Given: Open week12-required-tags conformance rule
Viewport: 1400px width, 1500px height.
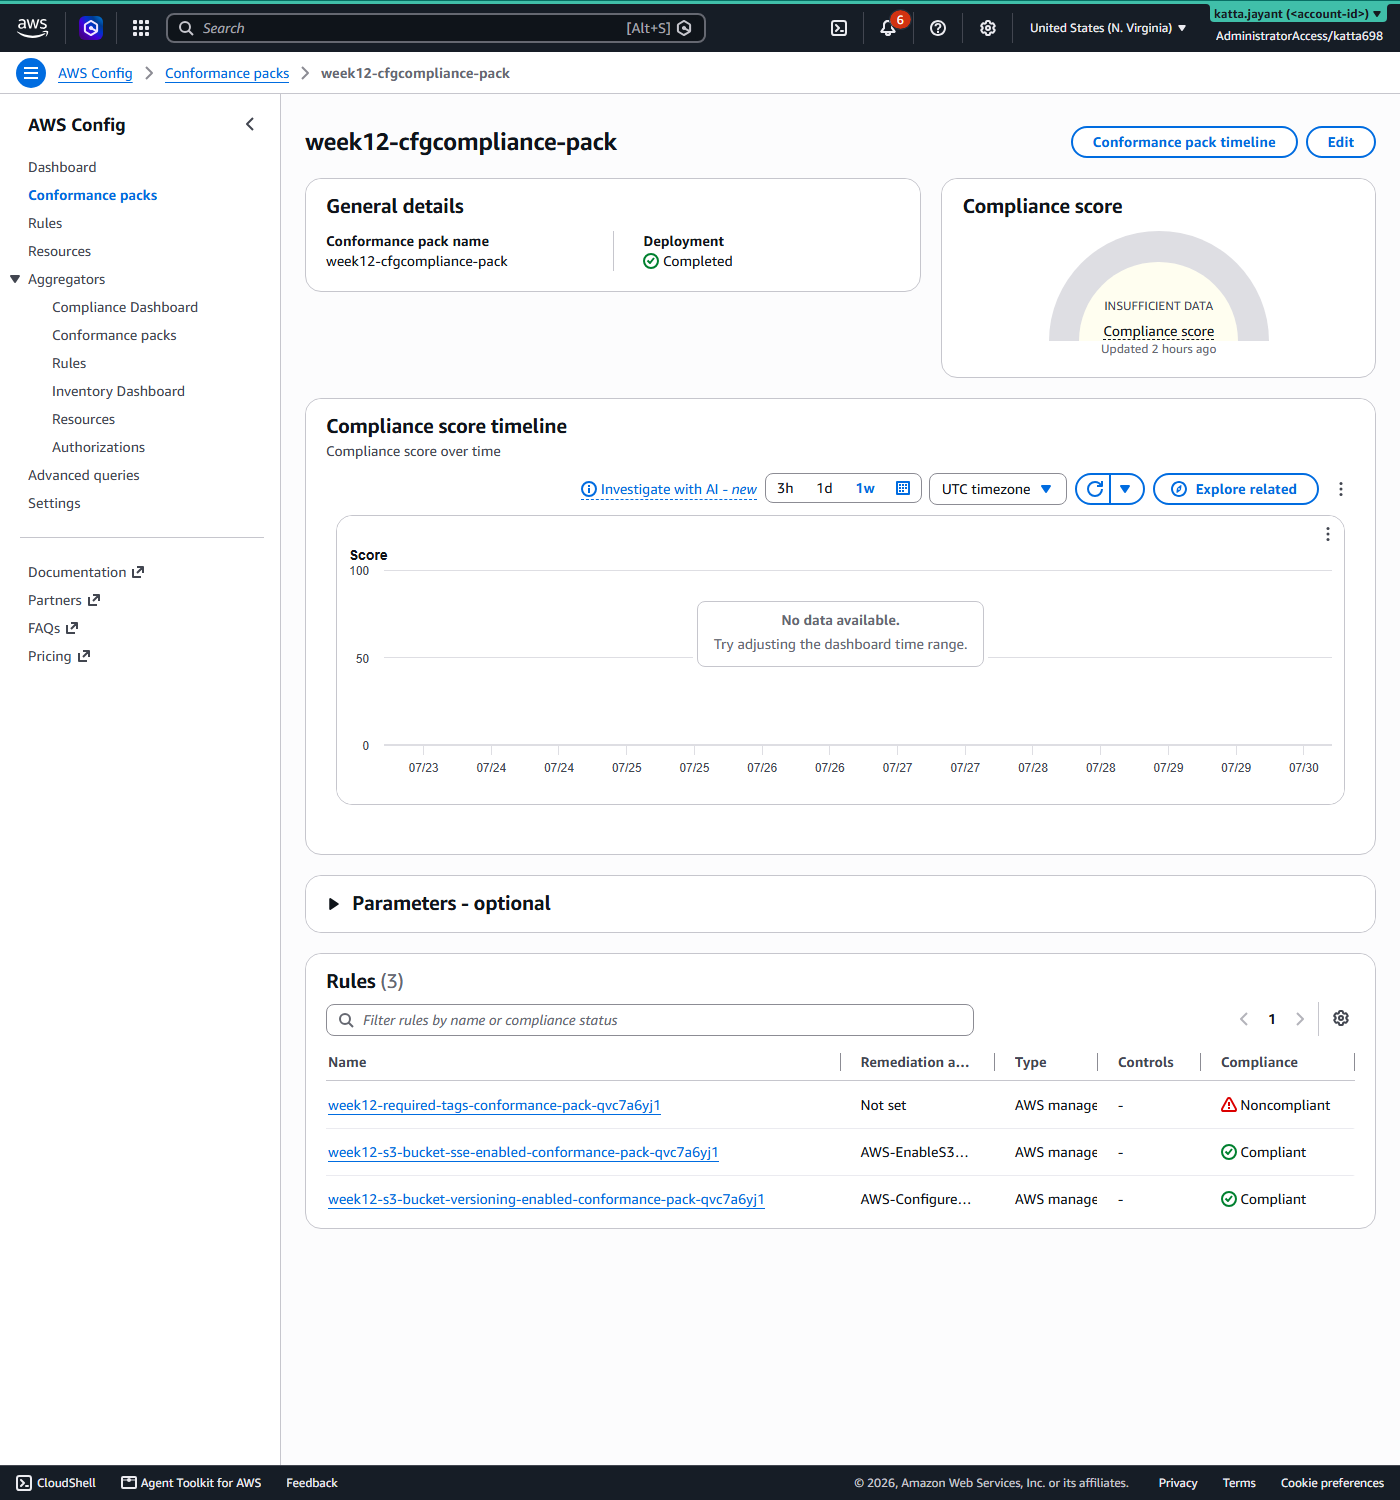Looking at the screenshot, I should tap(494, 1105).
